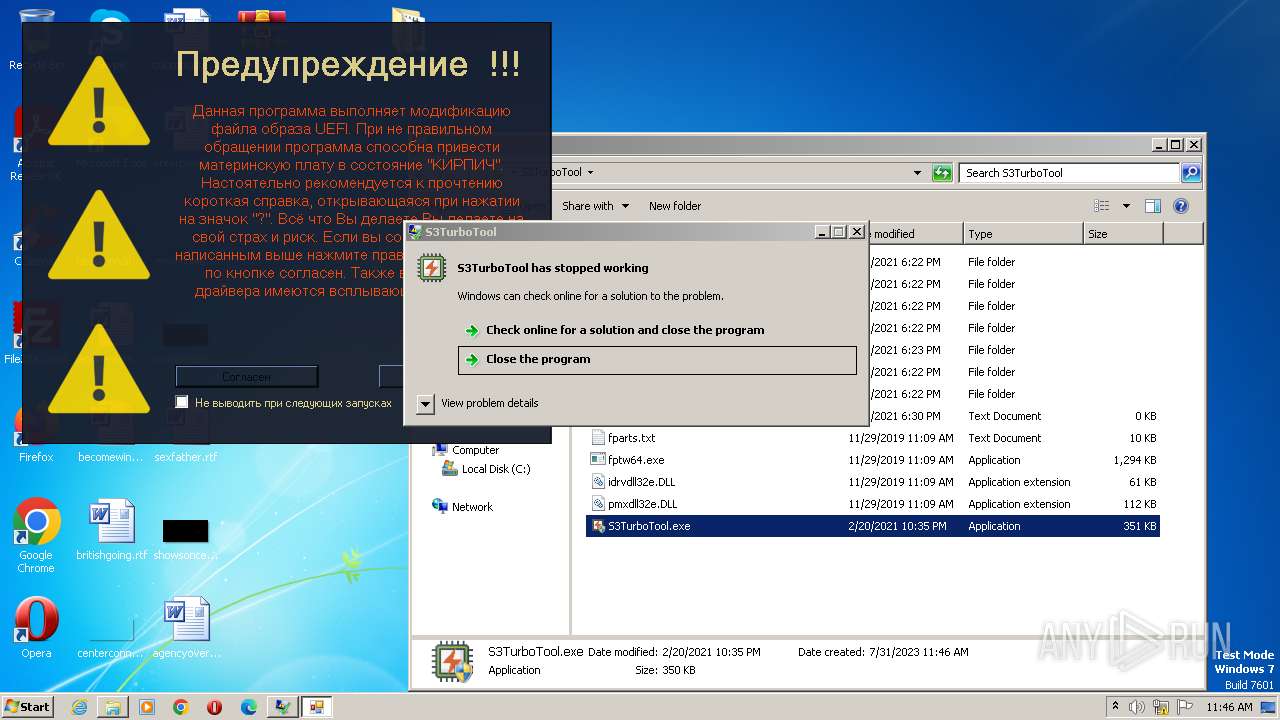Sort by Type column header

coord(1023,234)
